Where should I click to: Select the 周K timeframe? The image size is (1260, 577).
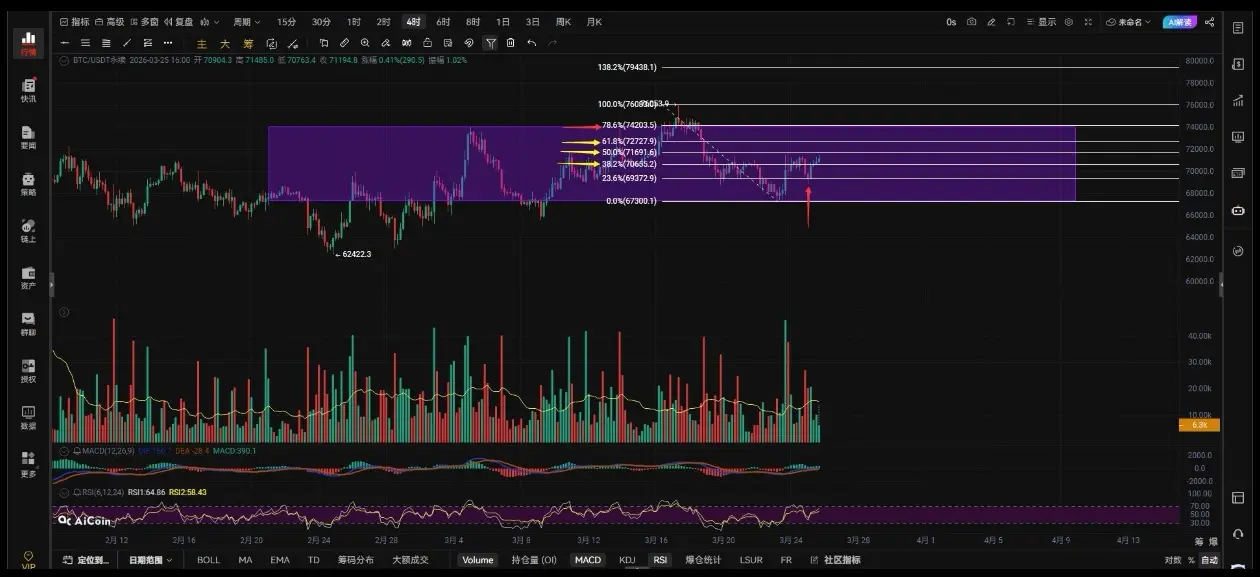(563, 21)
